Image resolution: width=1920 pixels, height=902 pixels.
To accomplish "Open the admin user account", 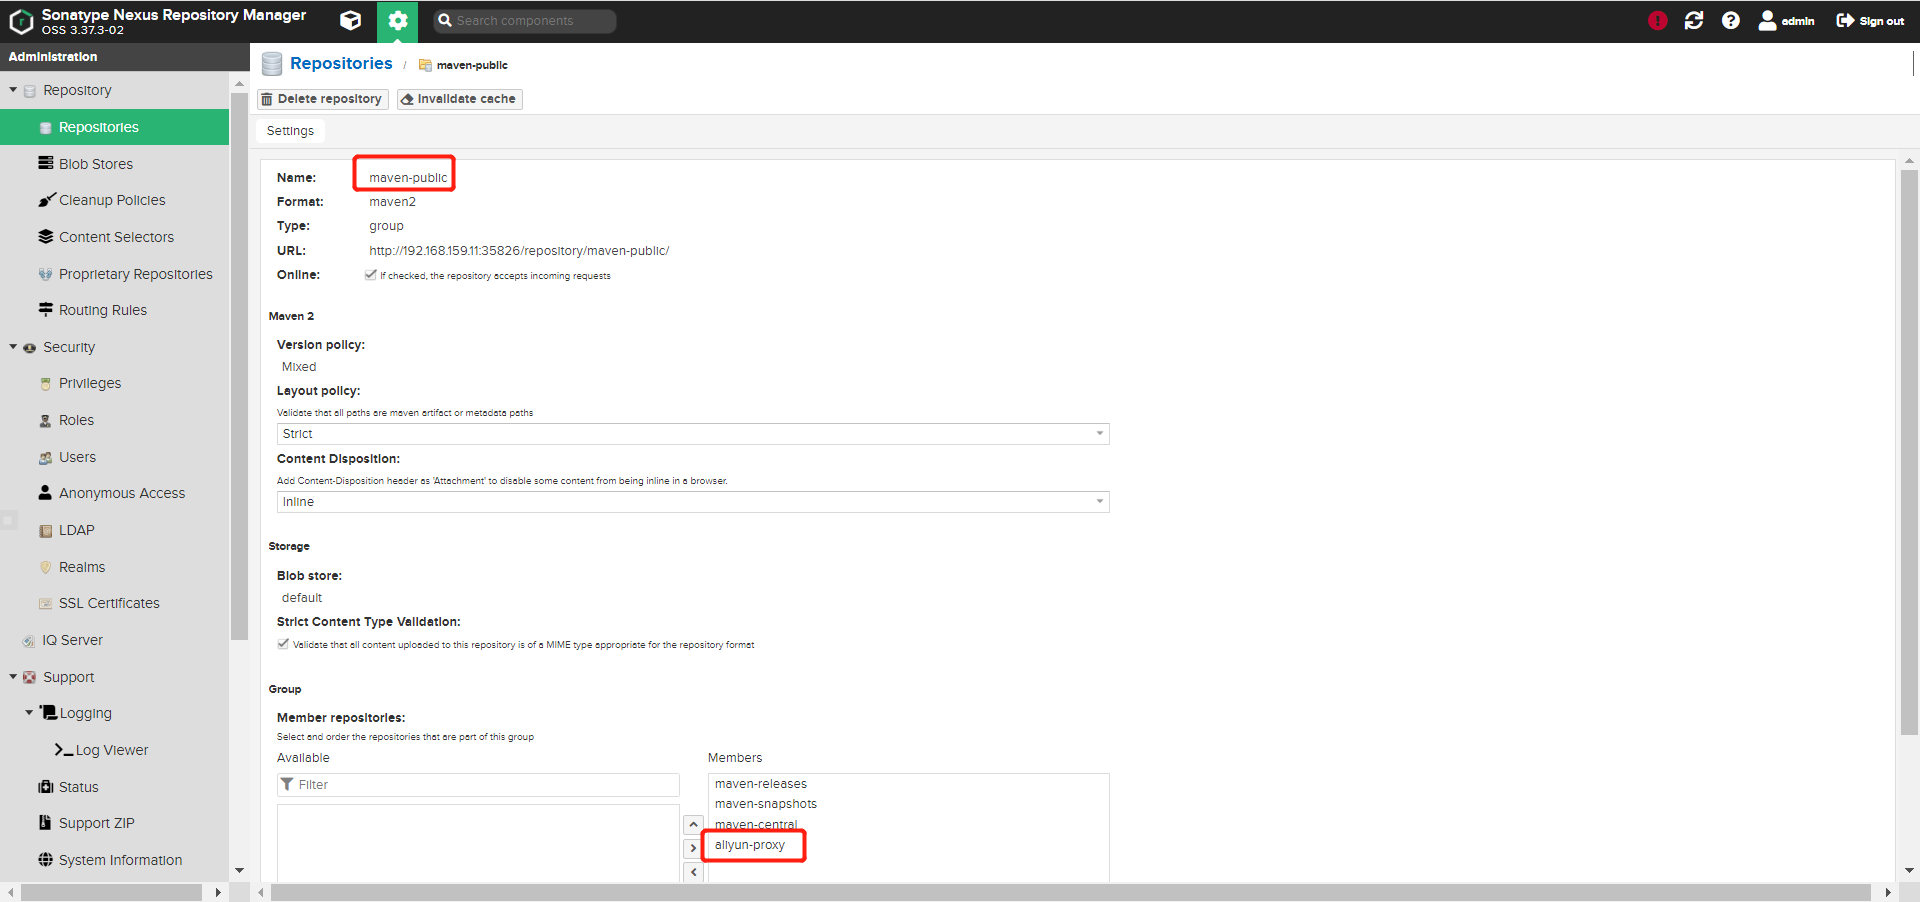I will [1786, 20].
